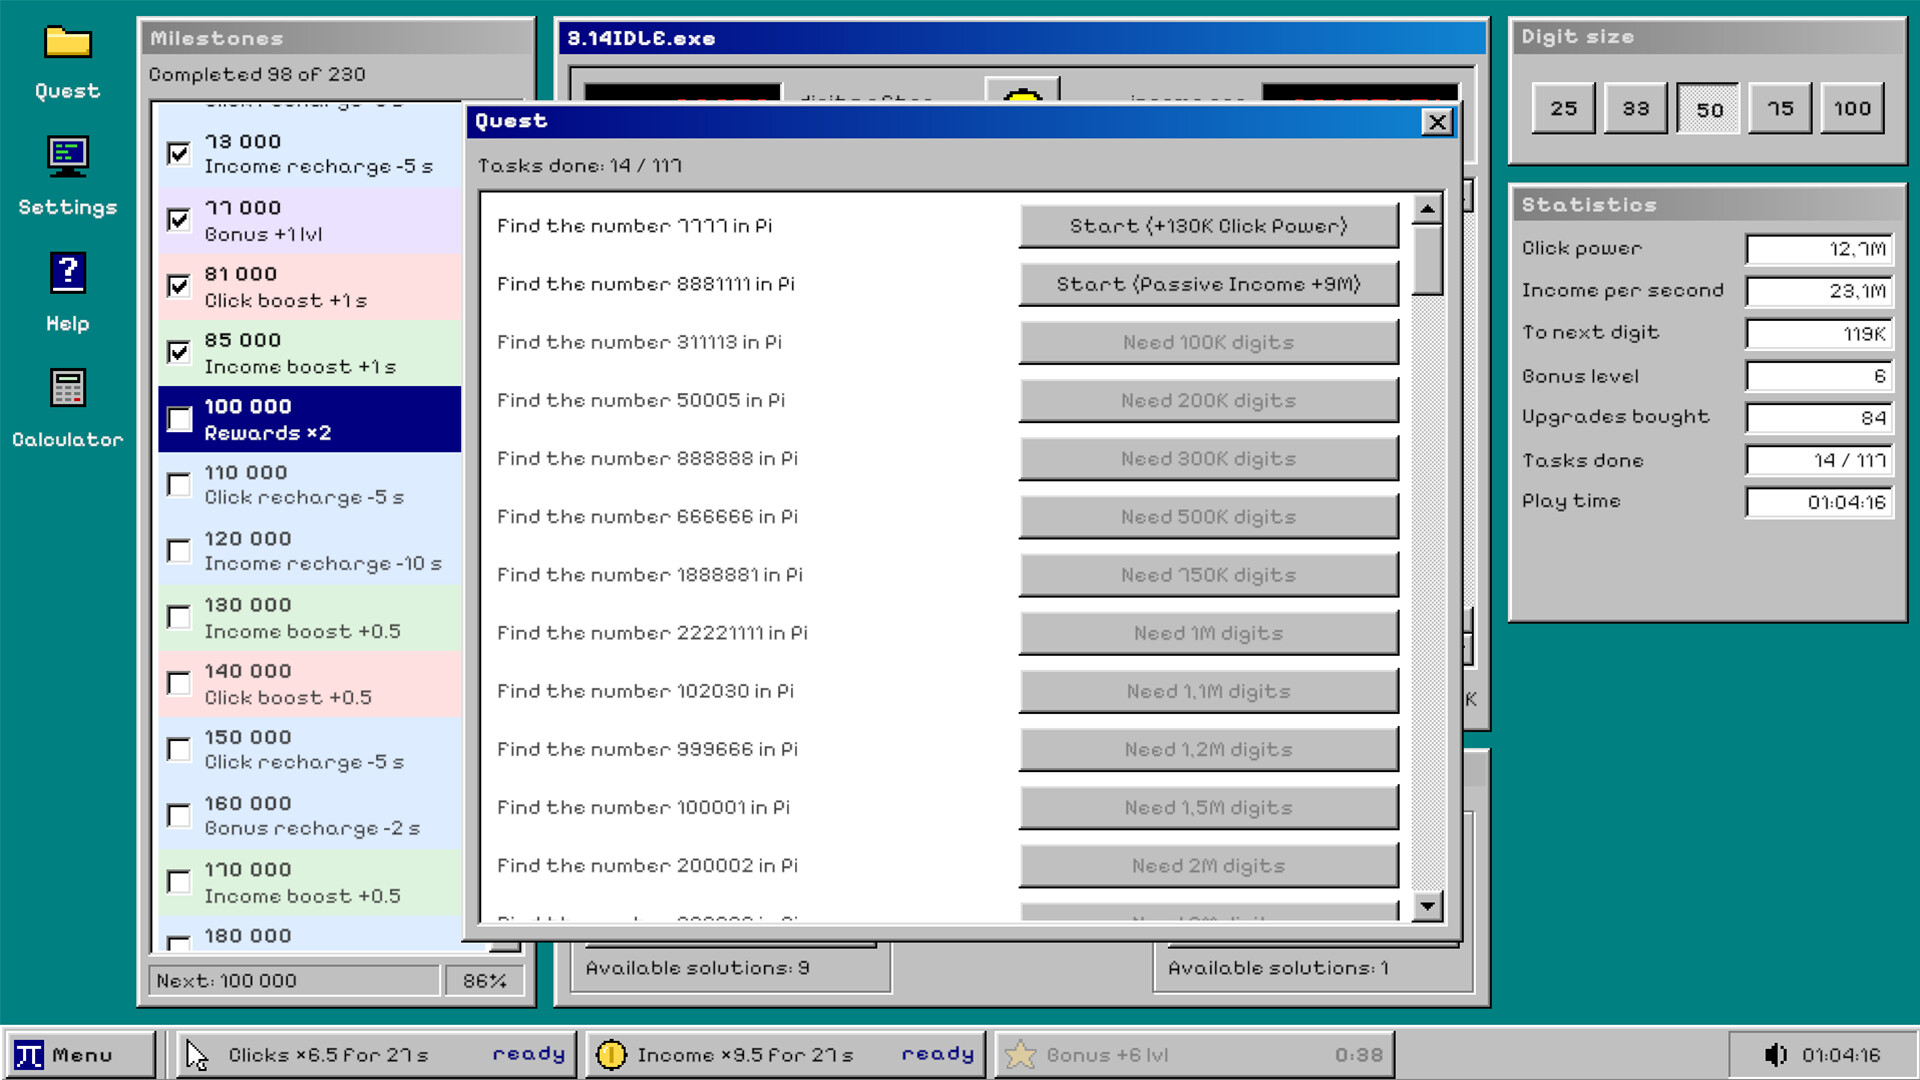
Task: Click the Bonus +6 lvl taskbar item
Action: [1195, 1055]
